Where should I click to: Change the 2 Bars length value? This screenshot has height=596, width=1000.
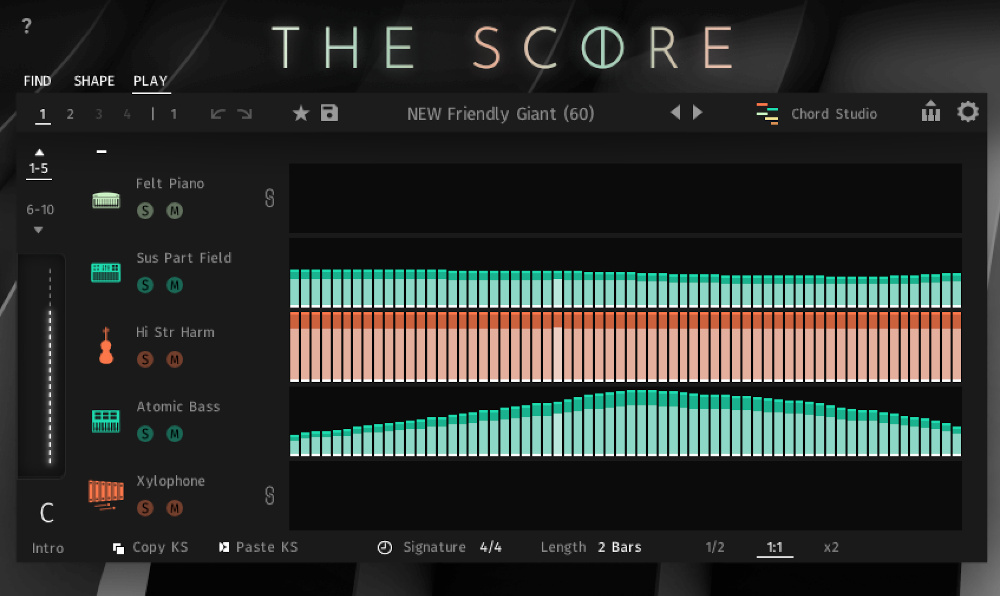[x=620, y=548]
